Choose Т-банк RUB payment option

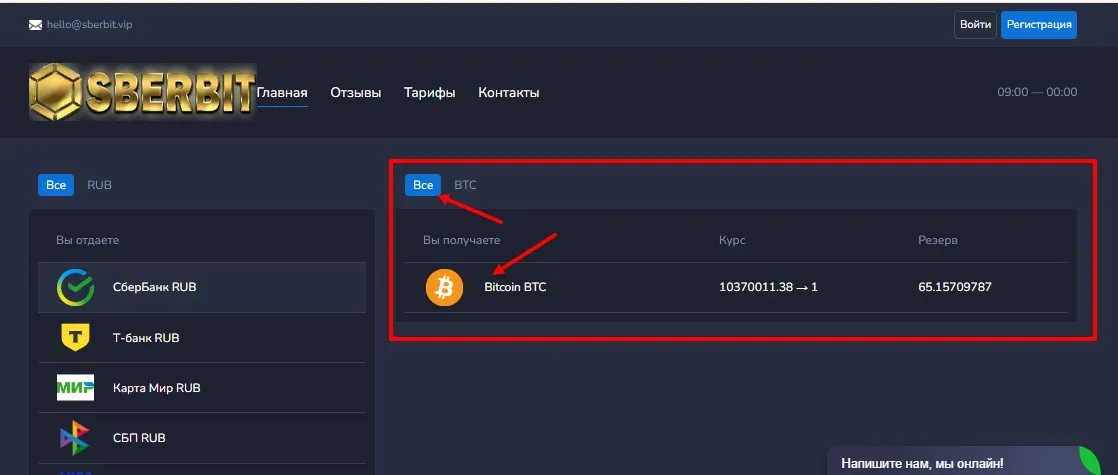(x=202, y=337)
